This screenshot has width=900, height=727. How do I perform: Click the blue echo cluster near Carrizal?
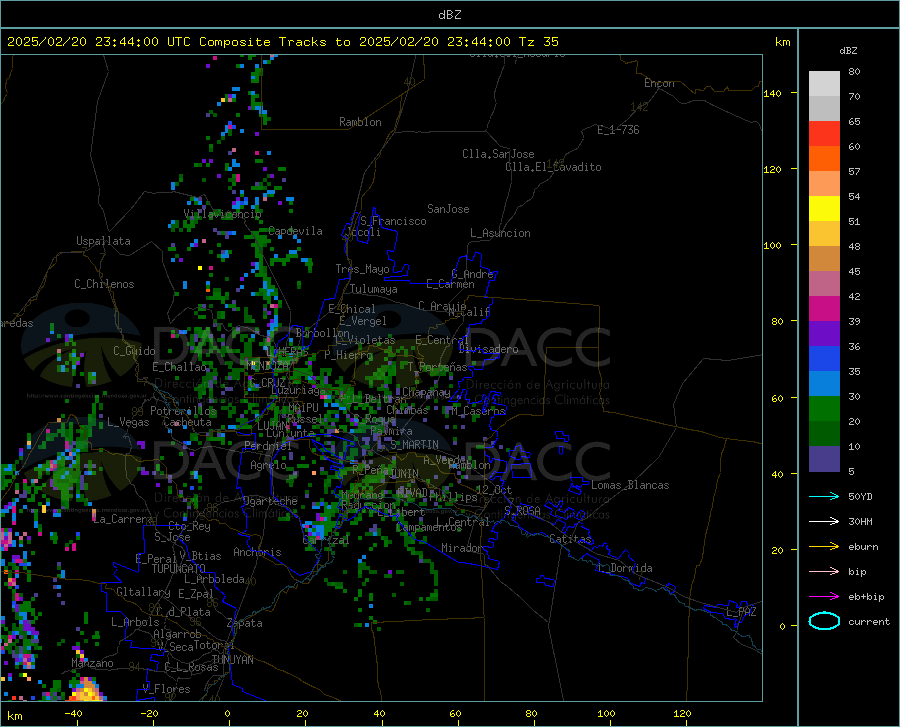pos(315,528)
